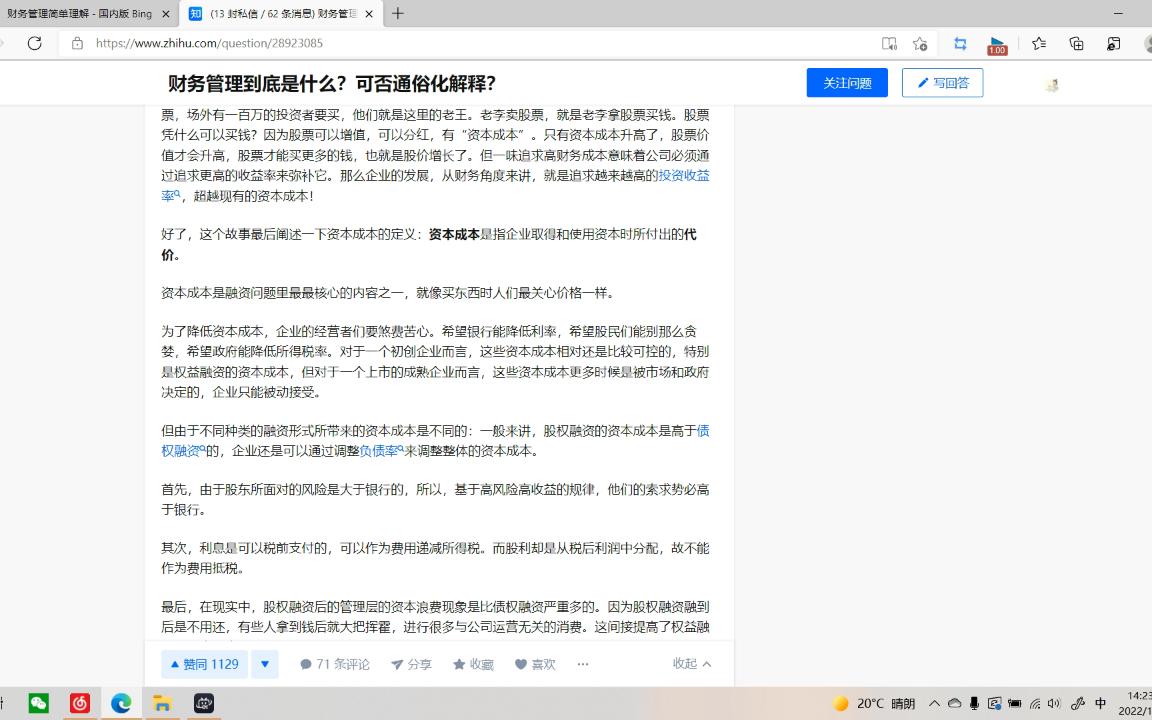Screen dimensions: 1152x720
Task: Open the 负债率 link in the text
Action: [378, 450]
